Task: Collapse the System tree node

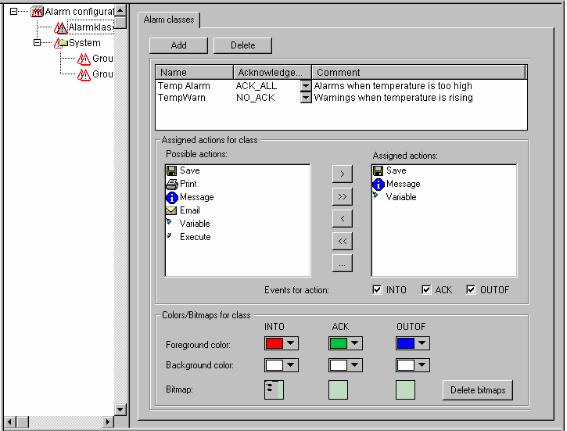Action: pyautogui.click(x=37, y=43)
